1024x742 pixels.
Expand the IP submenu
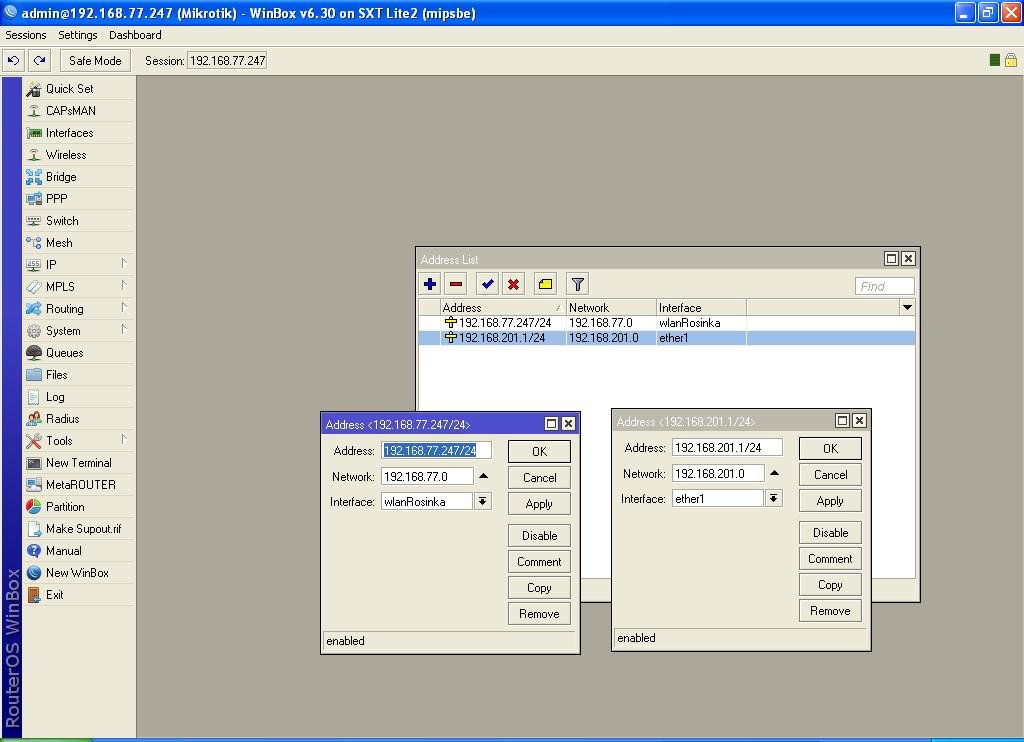pos(123,263)
